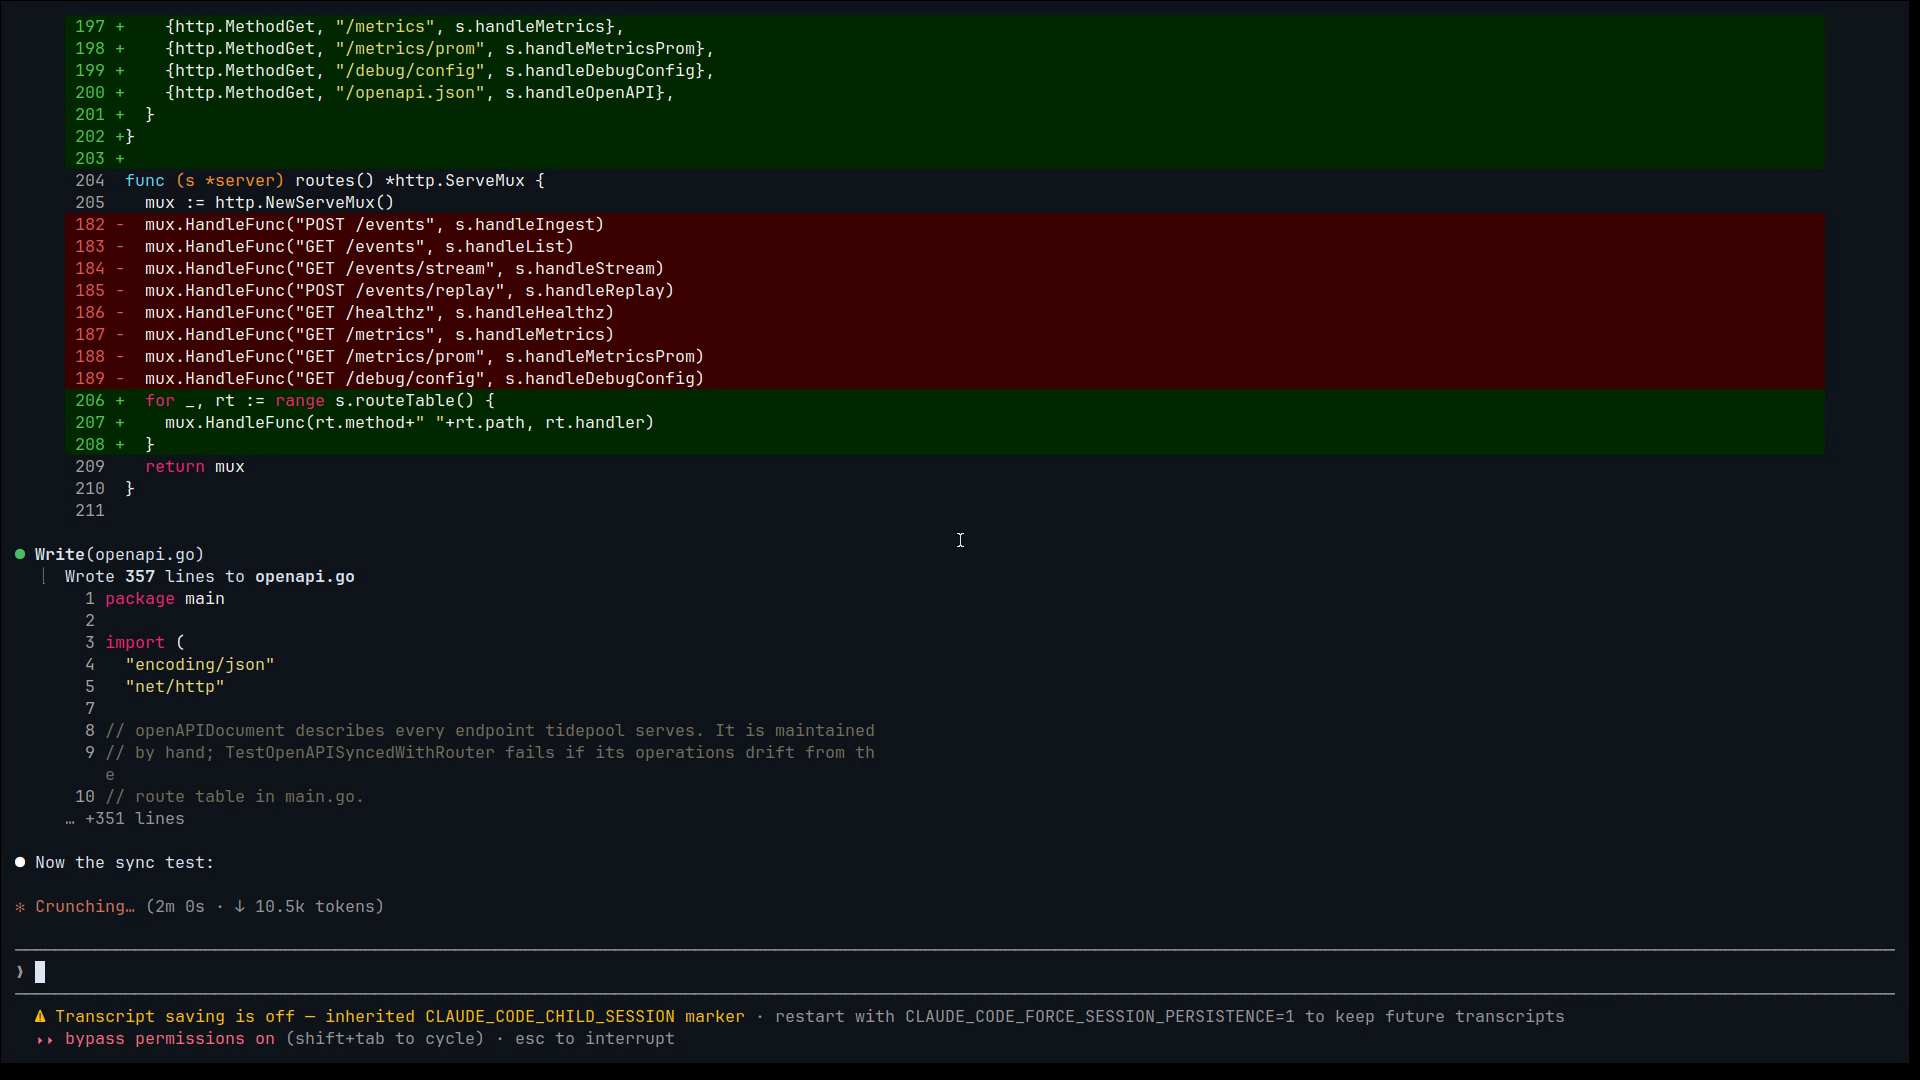Click line 209 'return mux'

(x=195, y=467)
